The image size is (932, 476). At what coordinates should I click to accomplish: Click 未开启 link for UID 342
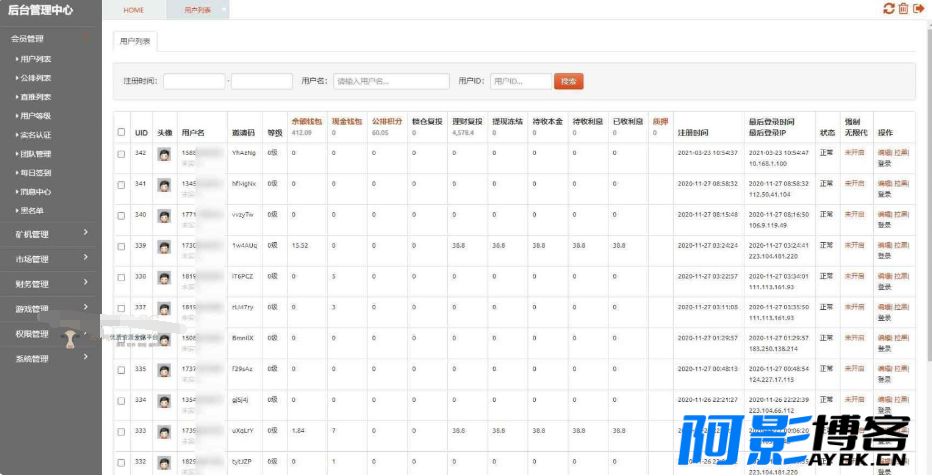pyautogui.click(x=854, y=152)
